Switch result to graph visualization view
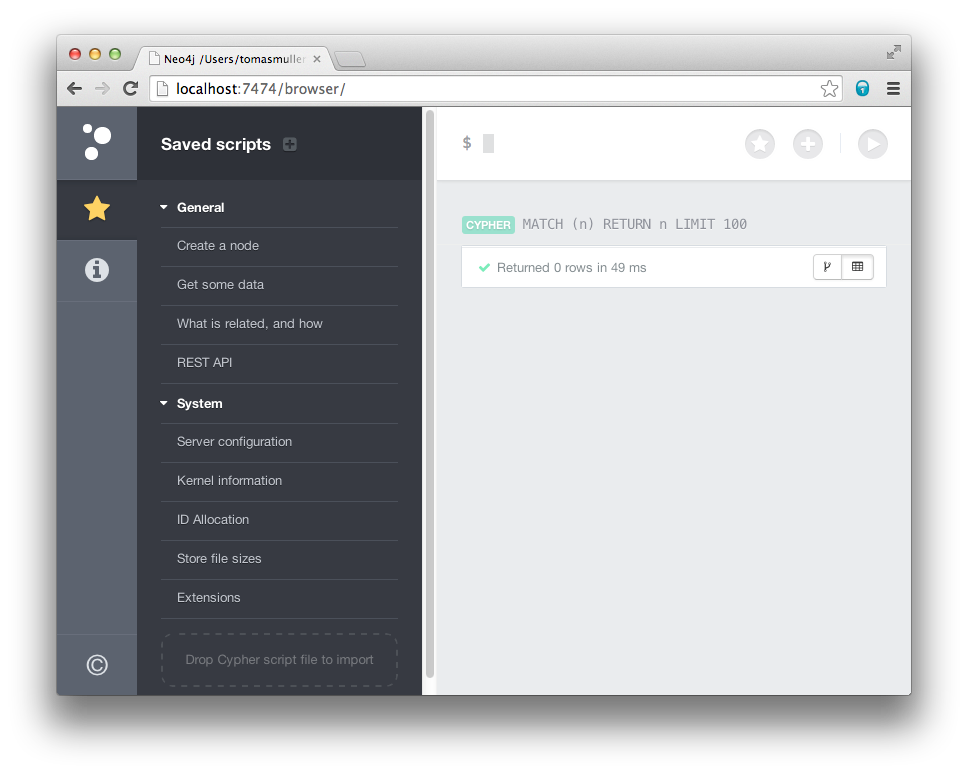The width and height of the screenshot is (968, 774). click(827, 267)
